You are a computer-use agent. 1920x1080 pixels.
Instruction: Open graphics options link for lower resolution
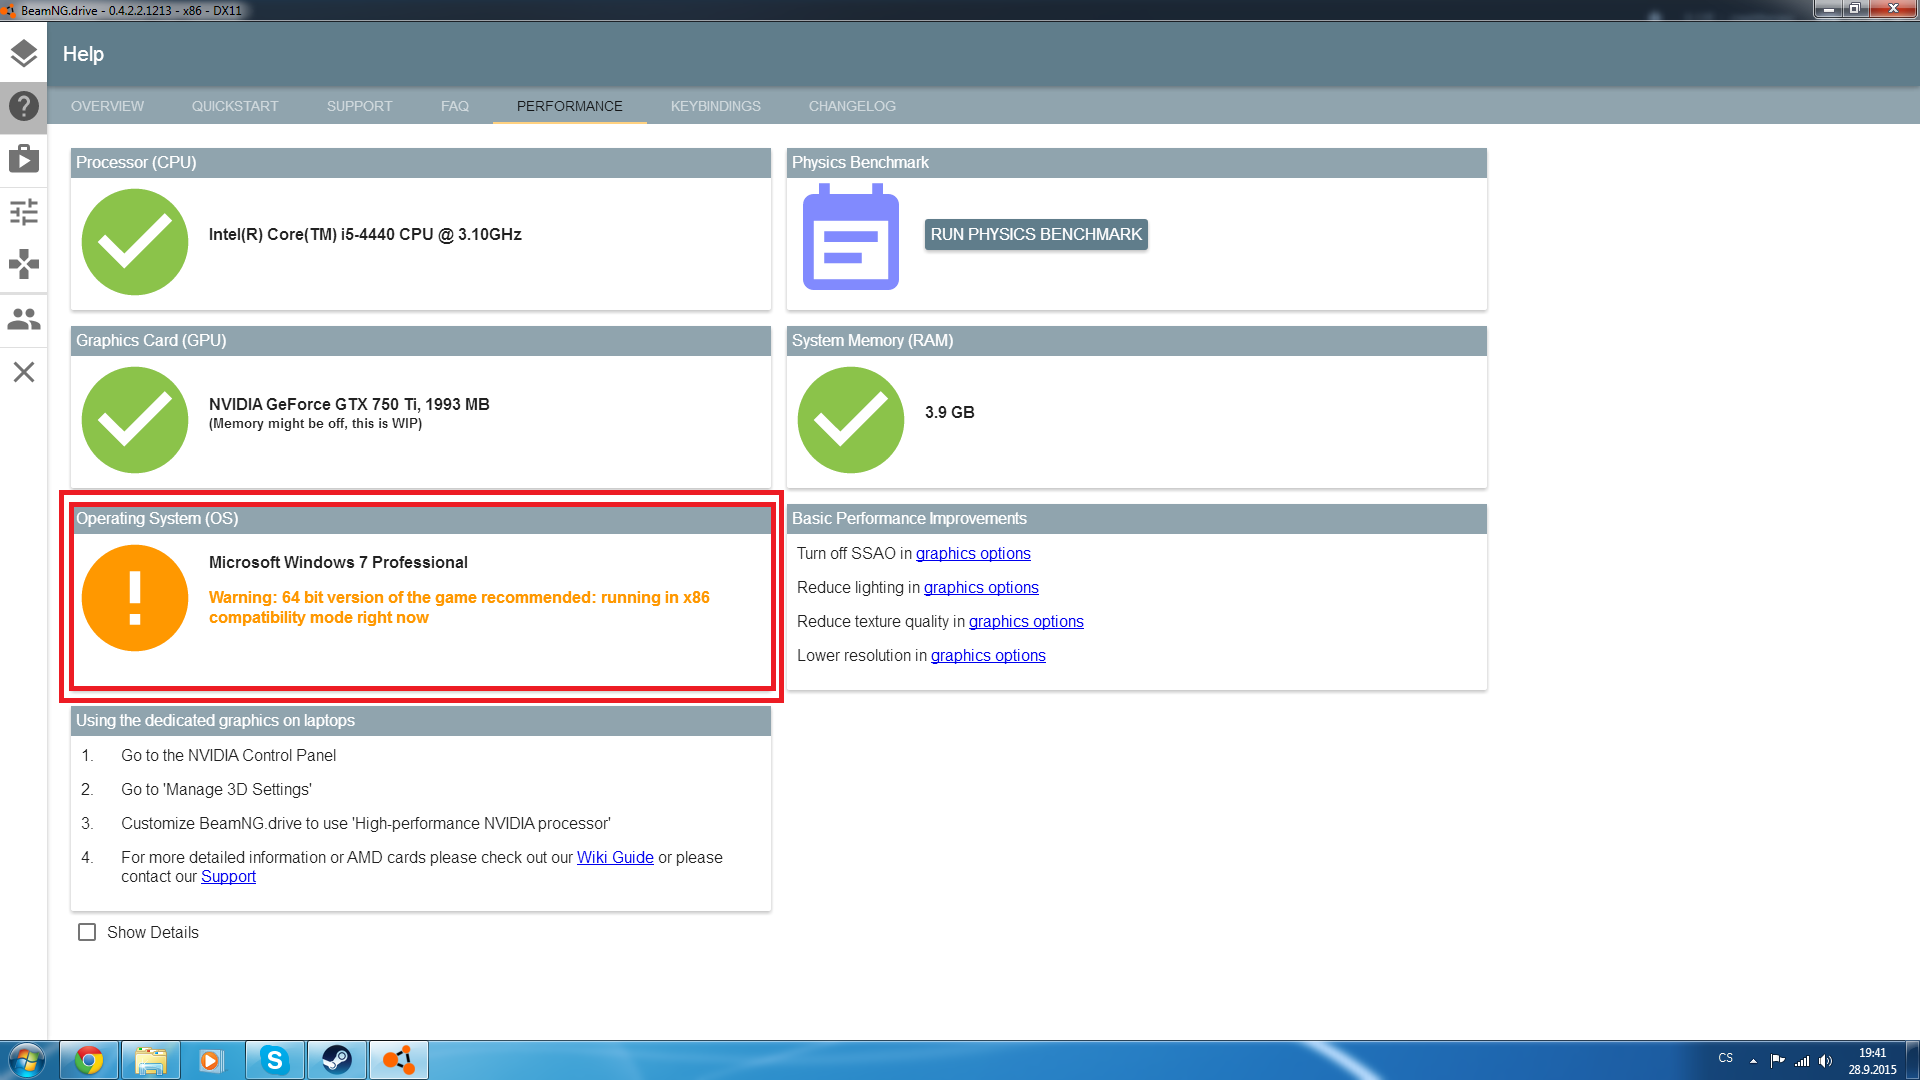point(988,655)
